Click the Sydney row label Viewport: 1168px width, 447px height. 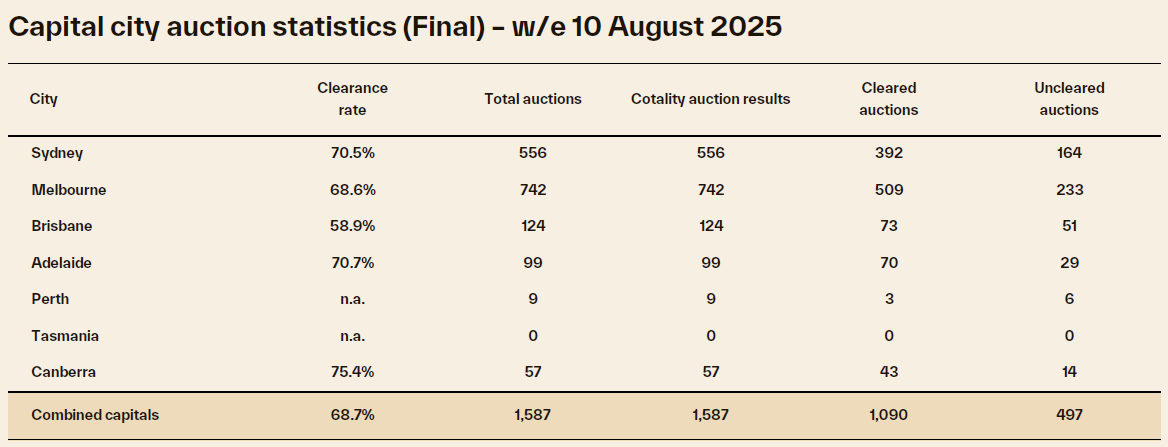click(57, 153)
